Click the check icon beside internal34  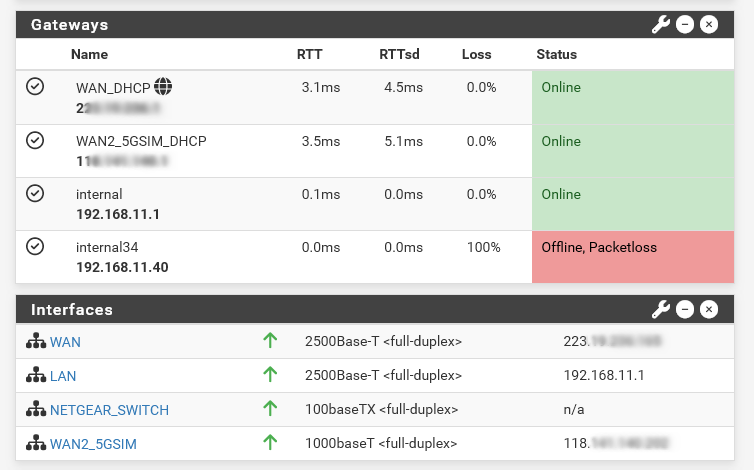click(x=35, y=246)
